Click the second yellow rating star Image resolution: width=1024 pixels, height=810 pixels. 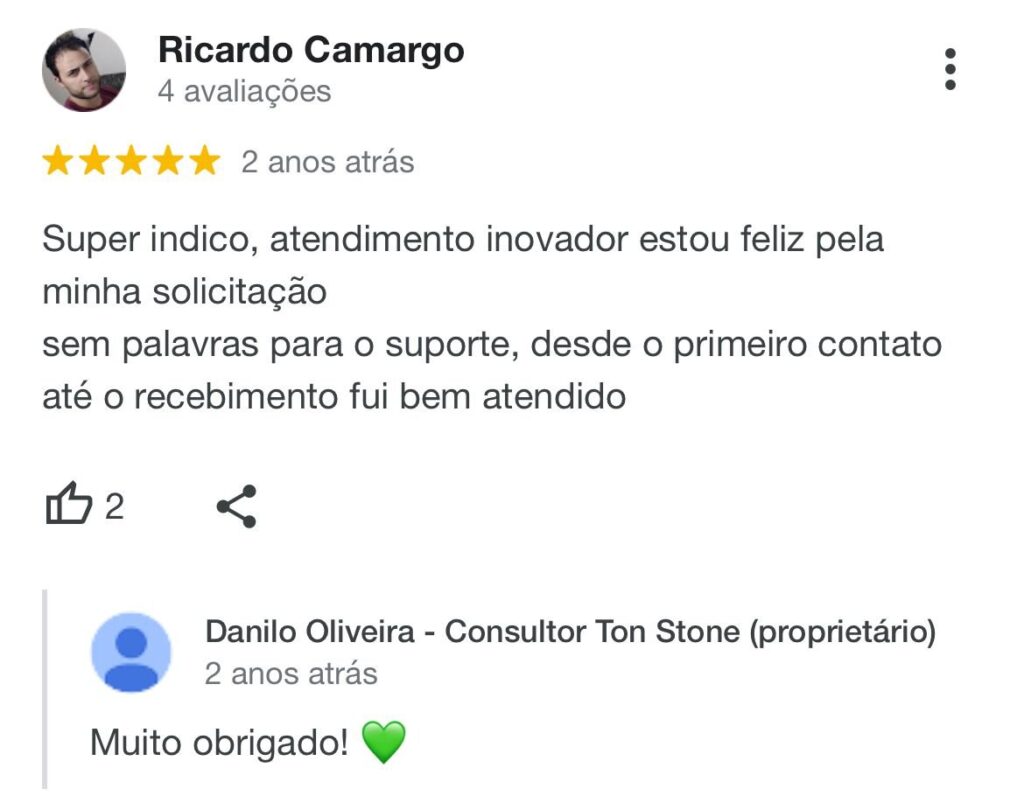[95, 161]
